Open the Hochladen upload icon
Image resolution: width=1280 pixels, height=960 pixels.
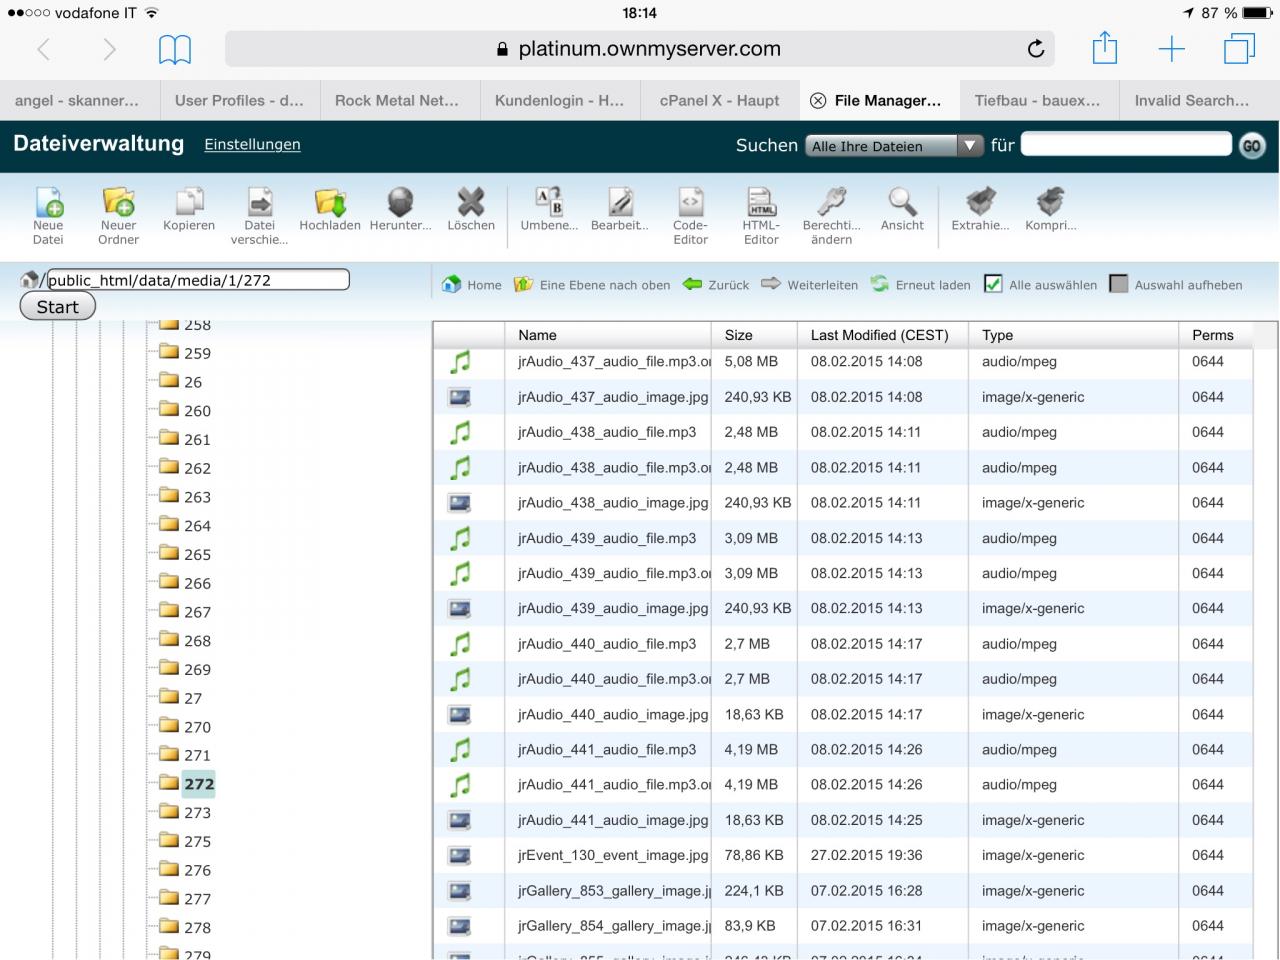330,203
